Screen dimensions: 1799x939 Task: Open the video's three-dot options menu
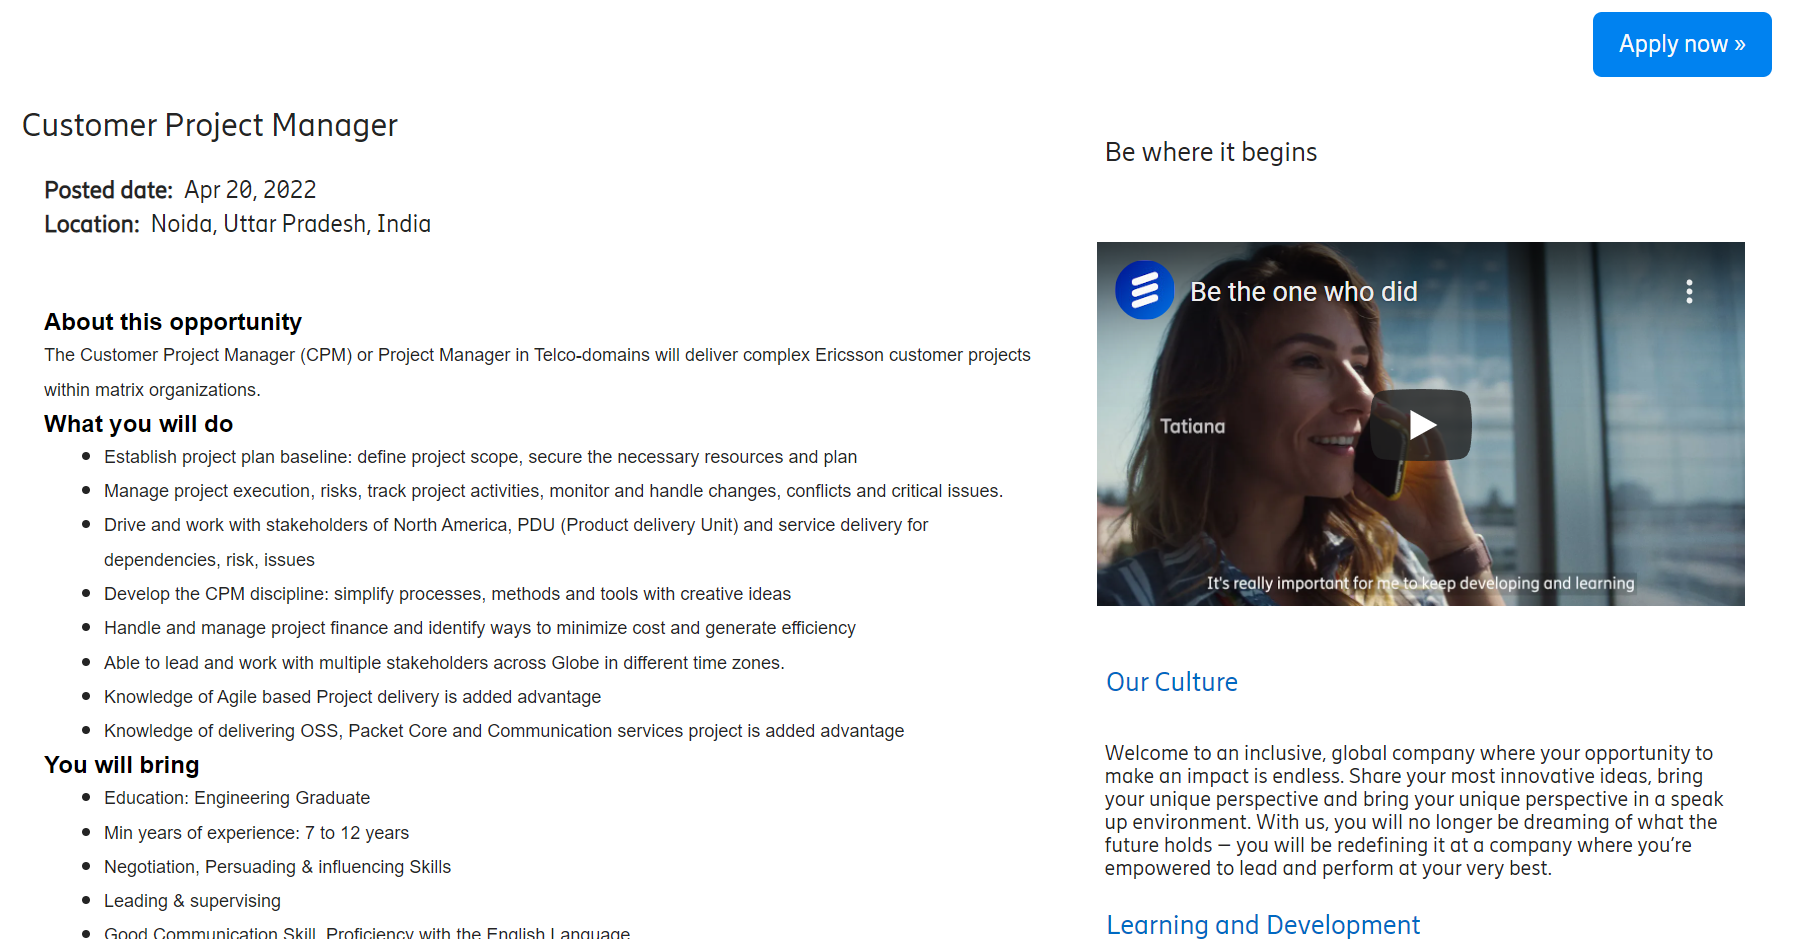(1689, 291)
